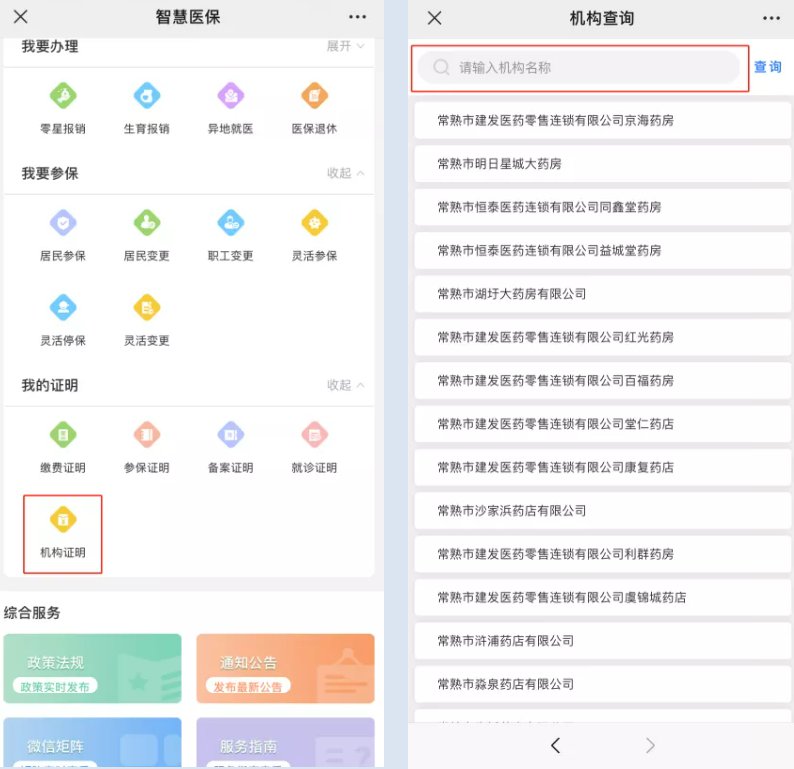Tap the 居民变更 icon

[147, 222]
